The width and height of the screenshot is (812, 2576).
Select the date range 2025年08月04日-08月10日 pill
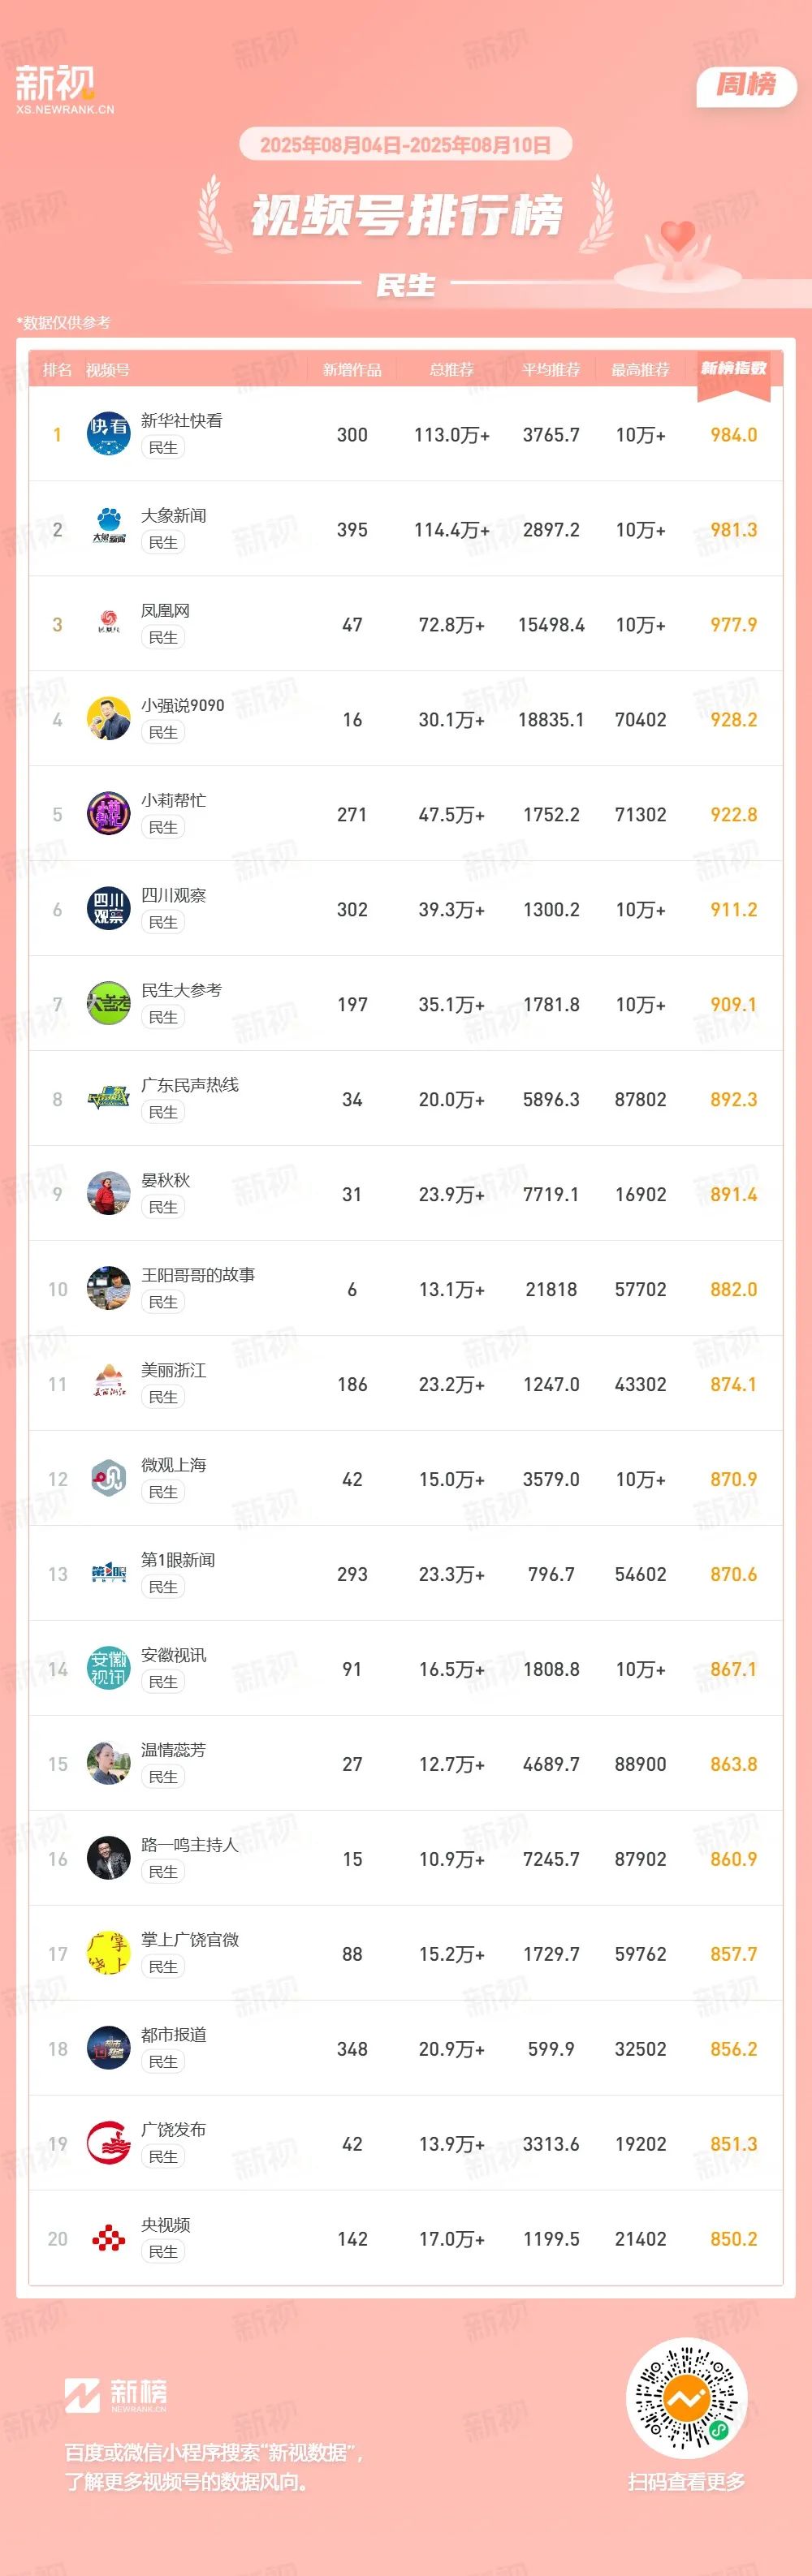pyautogui.click(x=405, y=145)
